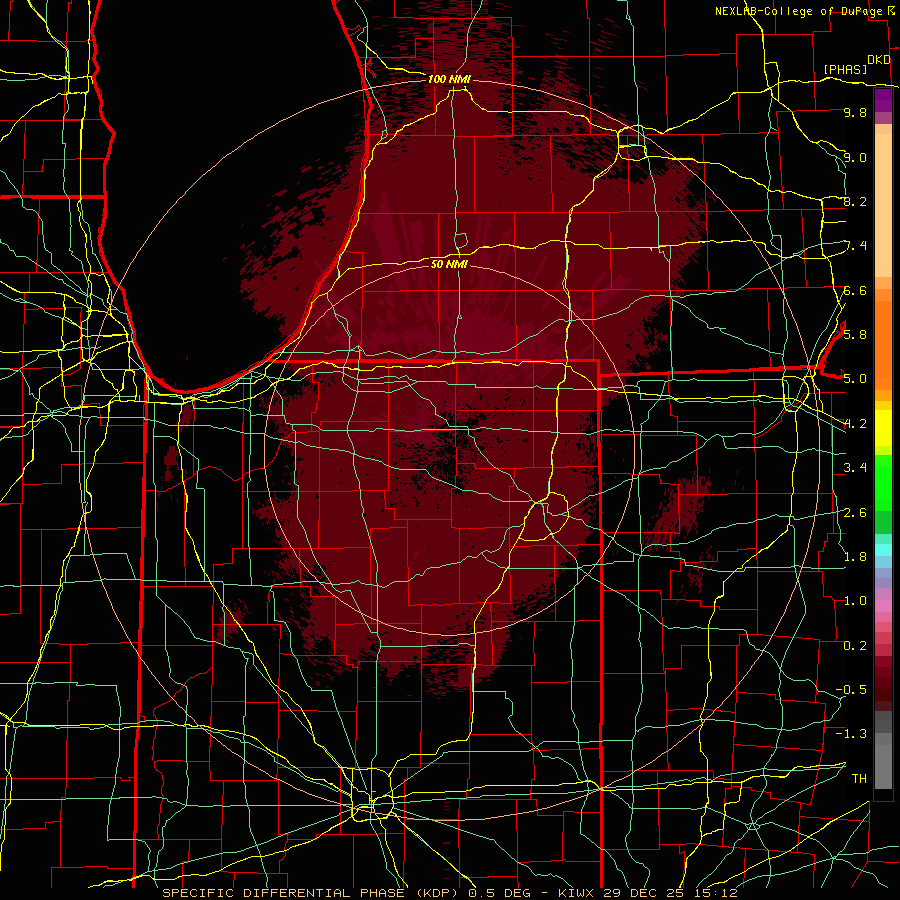Click the TH label on the color scale

tap(859, 778)
